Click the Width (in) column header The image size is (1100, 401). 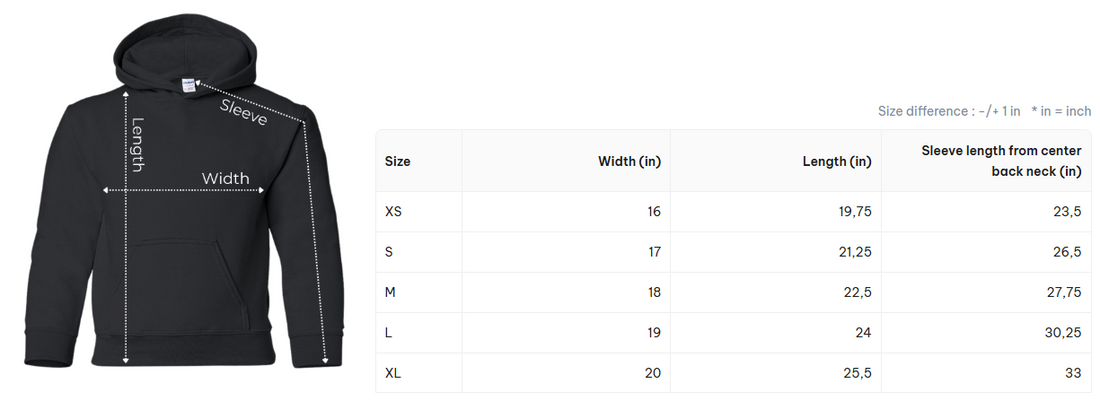[x=629, y=161]
